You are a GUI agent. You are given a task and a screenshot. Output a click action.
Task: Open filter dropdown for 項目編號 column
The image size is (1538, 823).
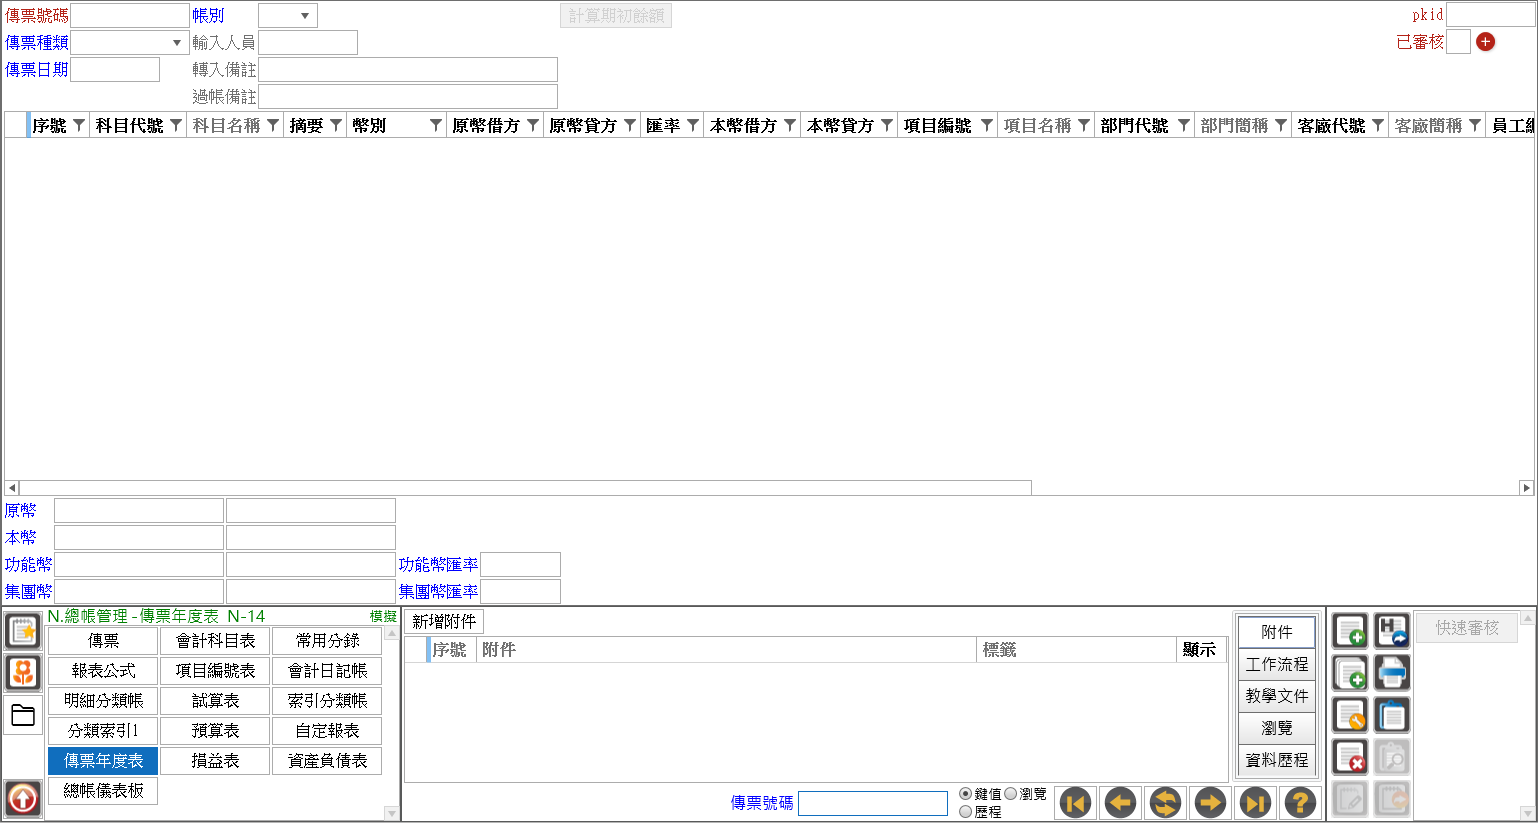tap(987, 125)
